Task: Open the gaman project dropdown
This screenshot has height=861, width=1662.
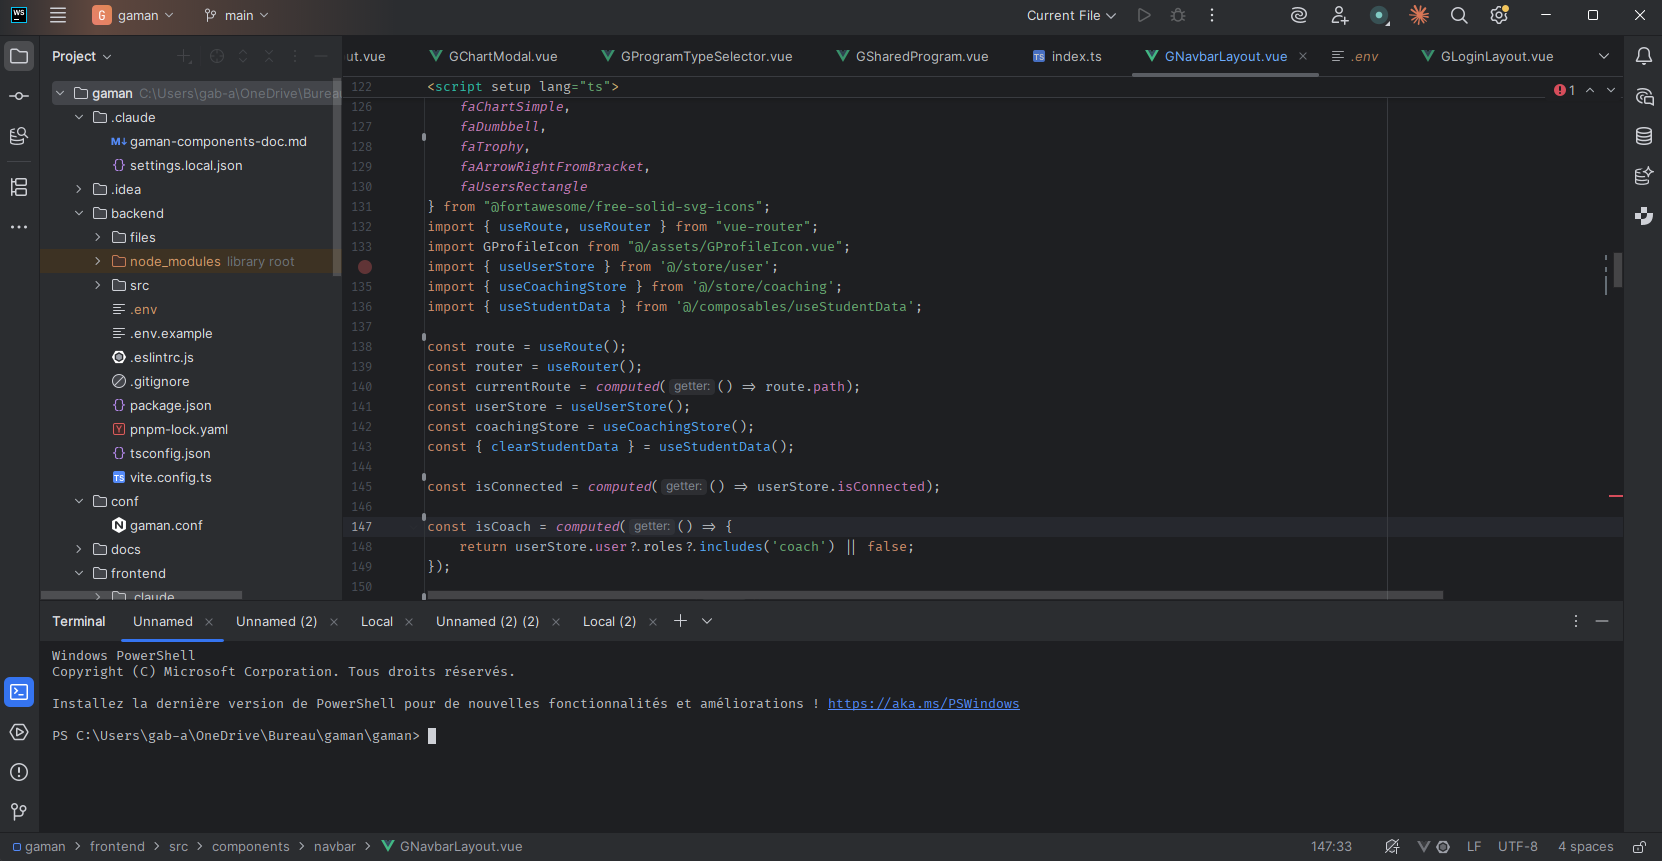Action: [x=133, y=15]
